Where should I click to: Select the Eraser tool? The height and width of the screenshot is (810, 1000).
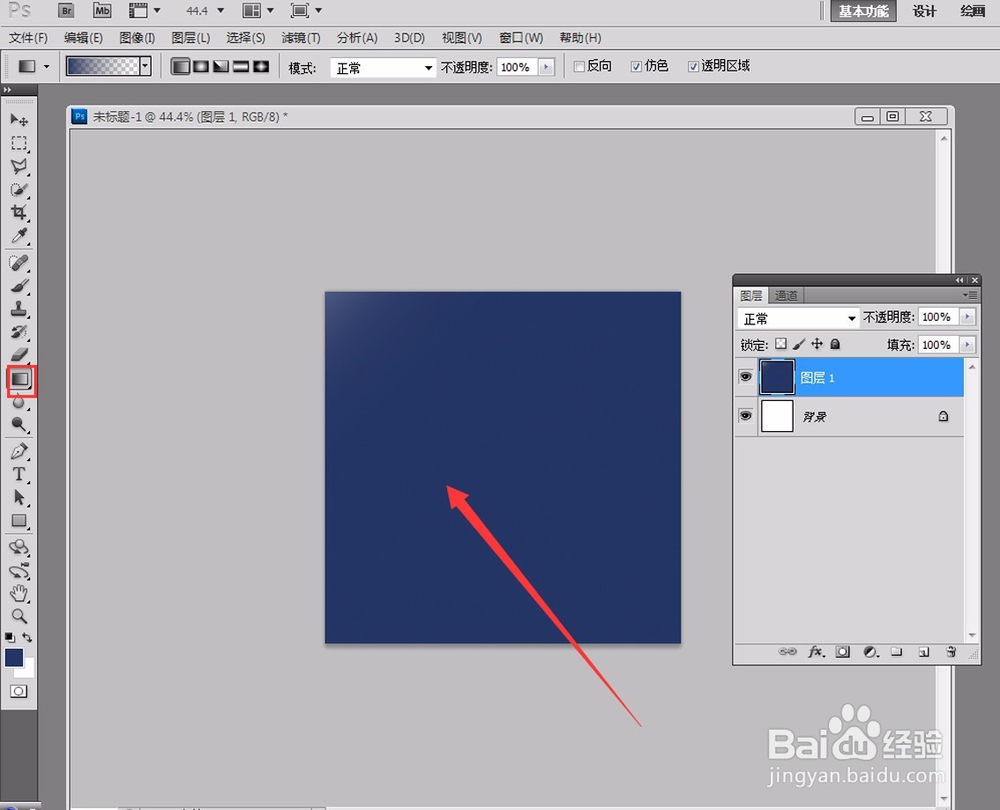pos(19,355)
